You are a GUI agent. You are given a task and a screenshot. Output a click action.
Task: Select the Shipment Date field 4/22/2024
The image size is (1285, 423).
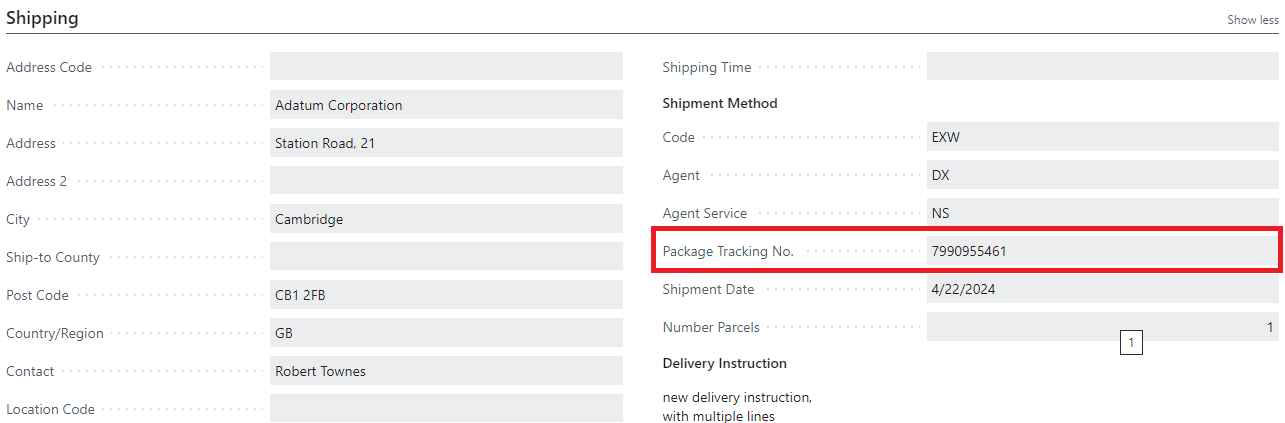(1102, 289)
